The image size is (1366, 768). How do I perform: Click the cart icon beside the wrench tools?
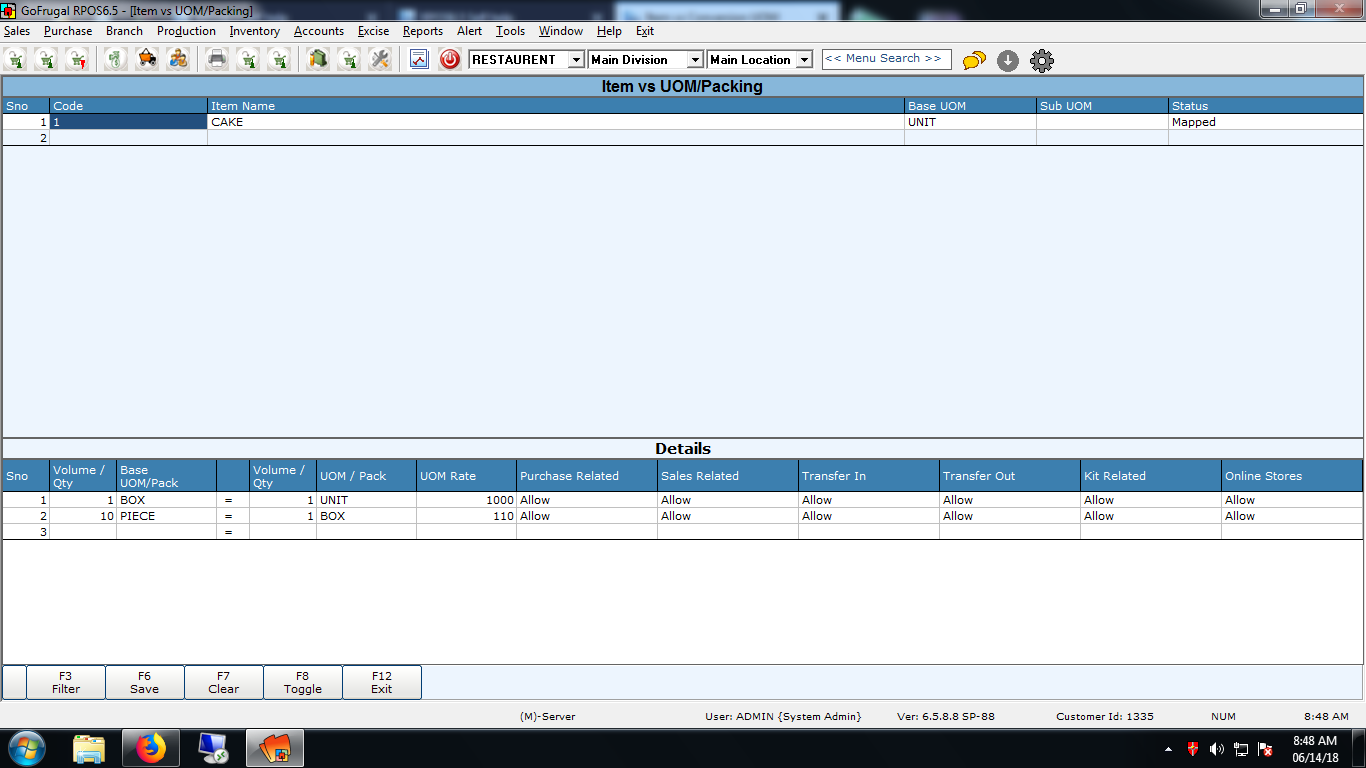coord(349,60)
